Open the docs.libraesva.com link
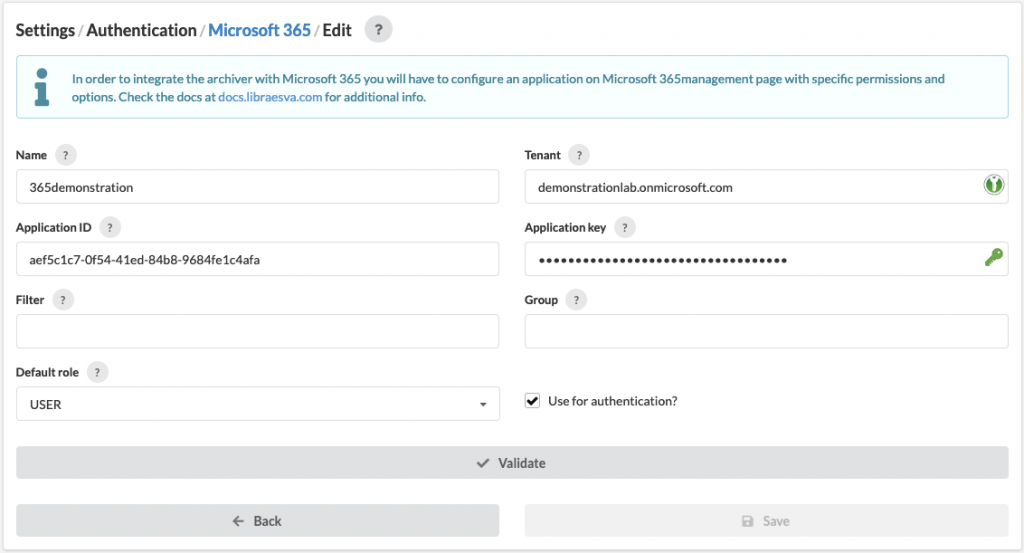1024x553 pixels. 270,97
